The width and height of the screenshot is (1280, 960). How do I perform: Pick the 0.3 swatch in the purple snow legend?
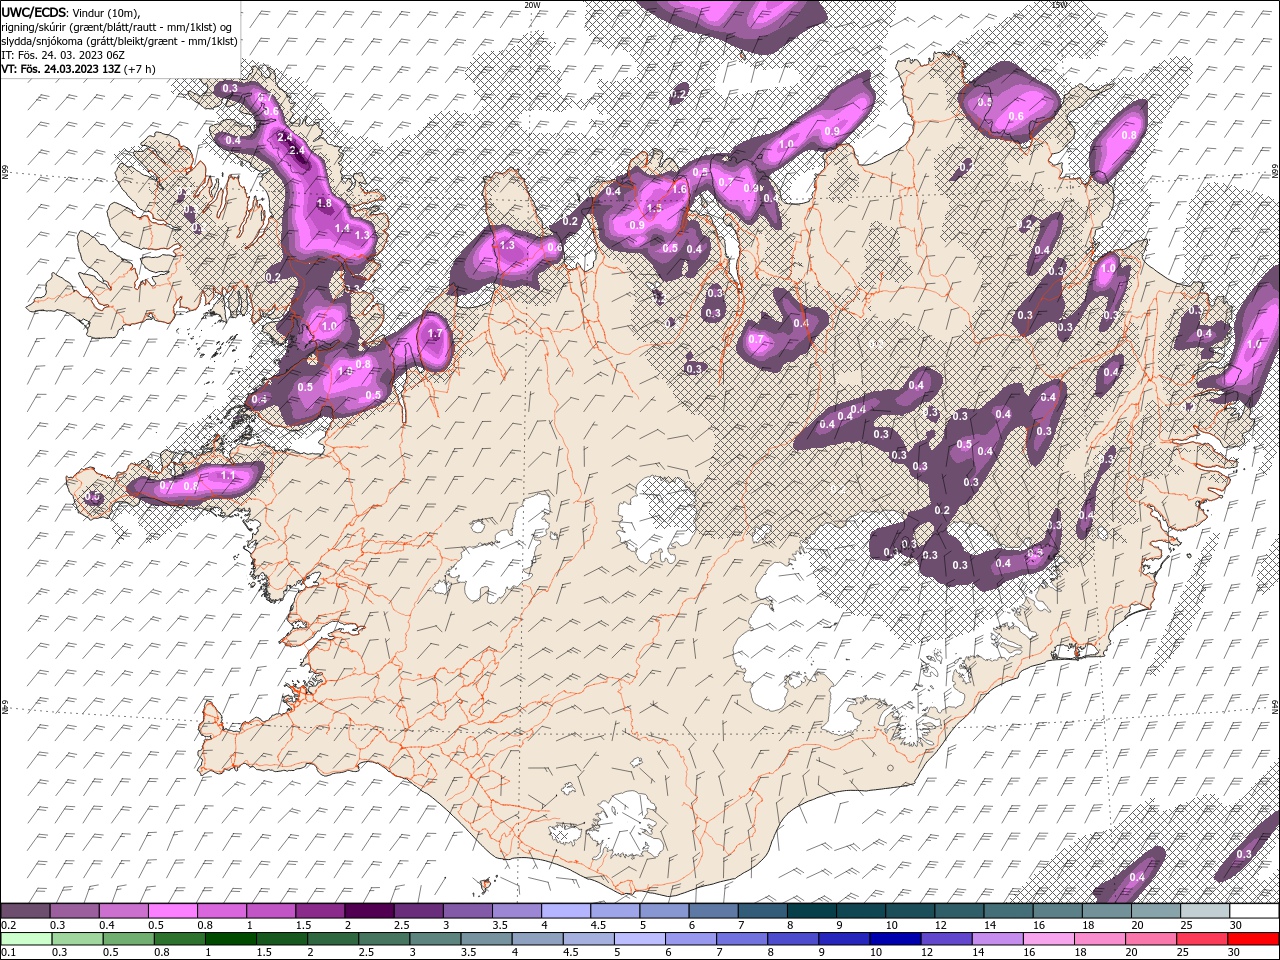(x=74, y=911)
